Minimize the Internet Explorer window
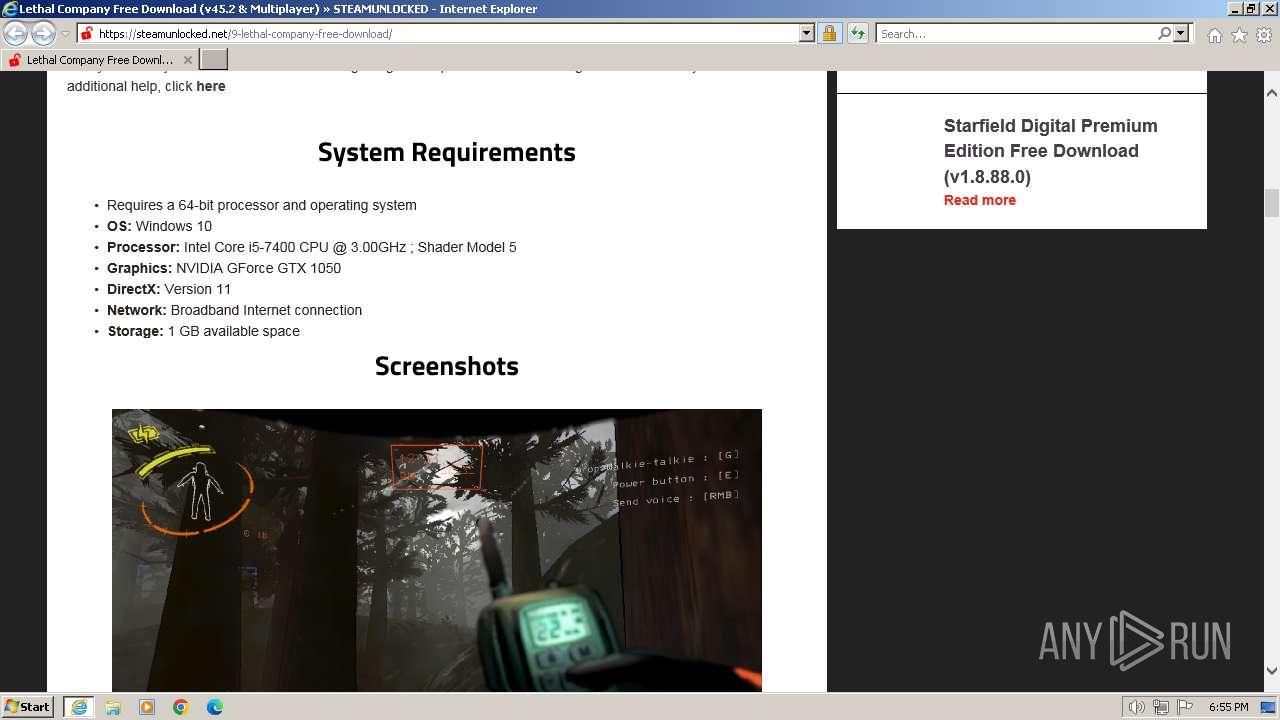The width and height of the screenshot is (1280, 720). (x=1233, y=9)
